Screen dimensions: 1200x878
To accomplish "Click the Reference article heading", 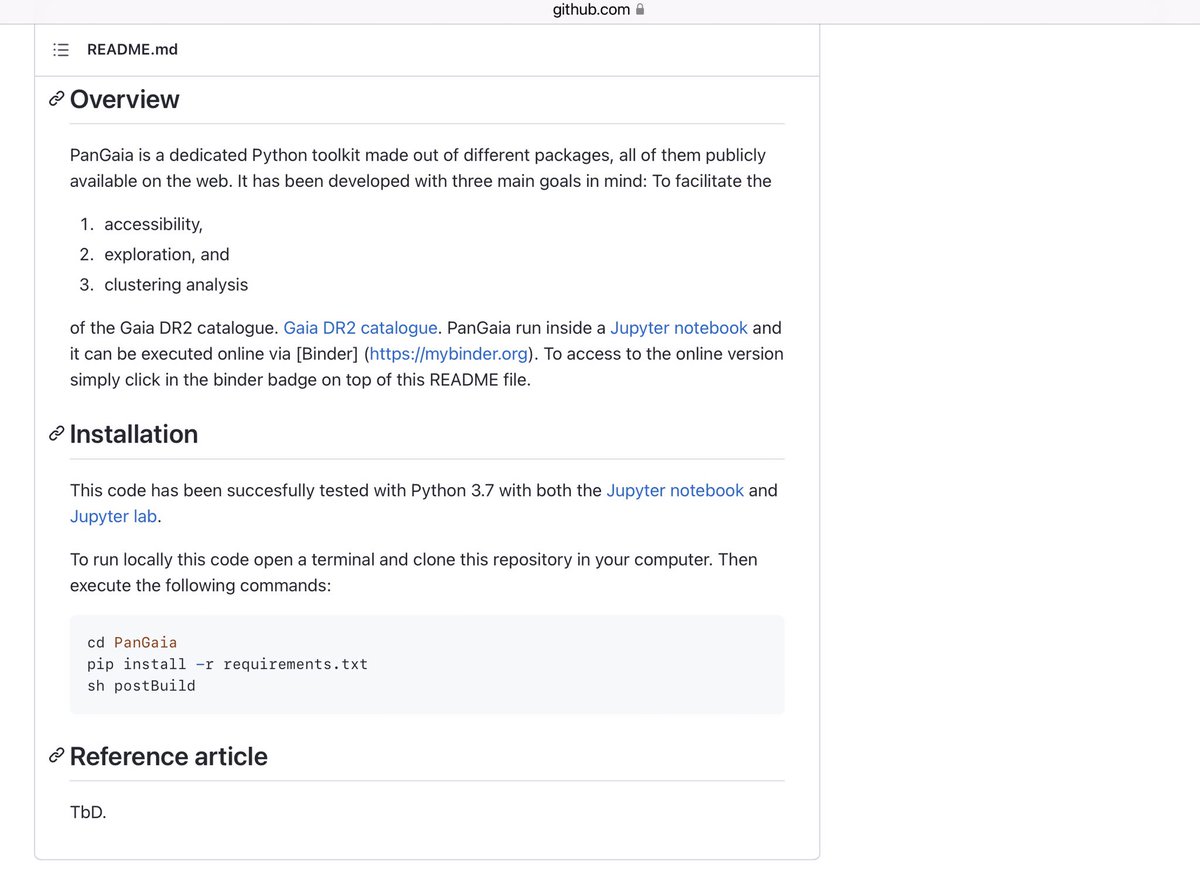I will click(x=169, y=756).
